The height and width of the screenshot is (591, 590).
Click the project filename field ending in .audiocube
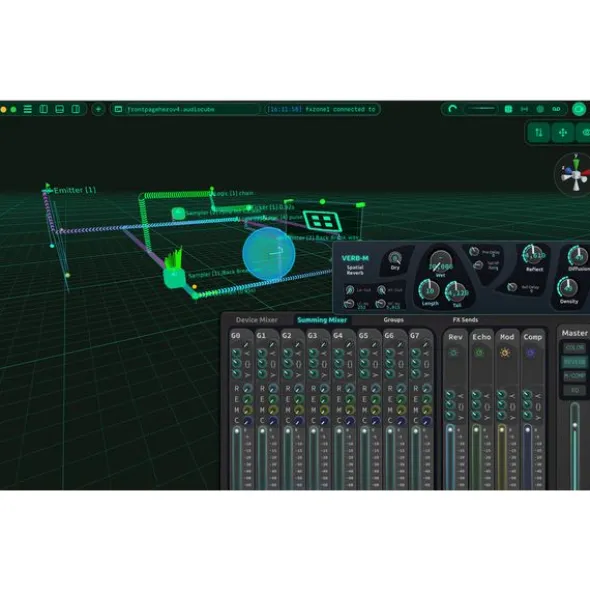pyautogui.click(x=192, y=109)
